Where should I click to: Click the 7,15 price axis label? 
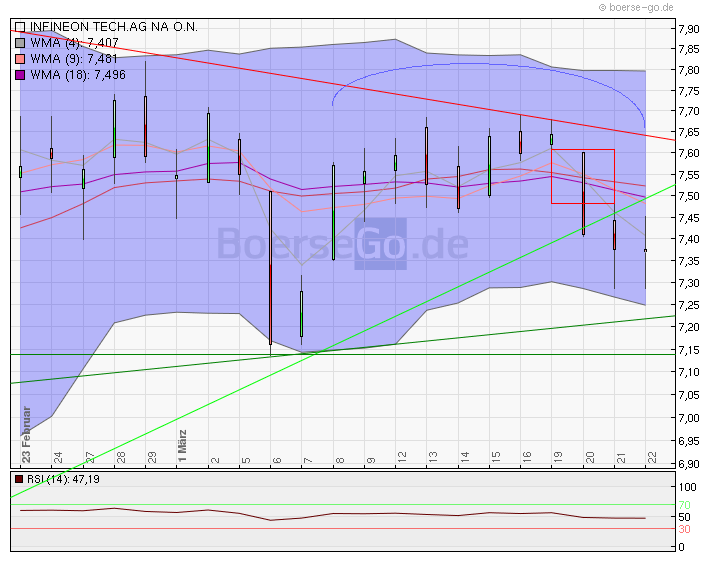(x=689, y=350)
